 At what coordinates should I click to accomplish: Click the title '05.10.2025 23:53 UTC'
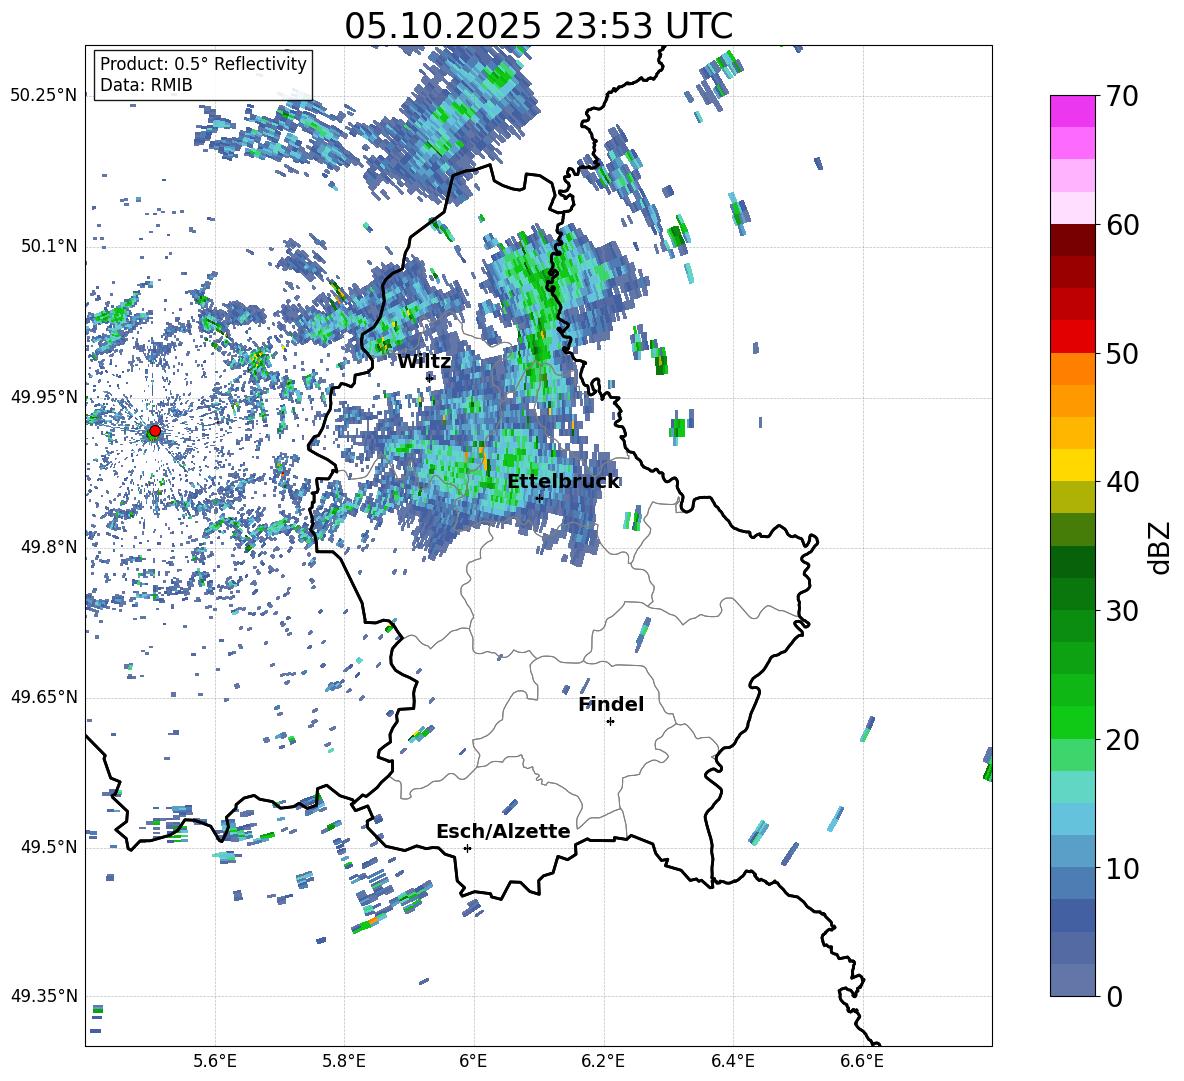[x=538, y=26]
